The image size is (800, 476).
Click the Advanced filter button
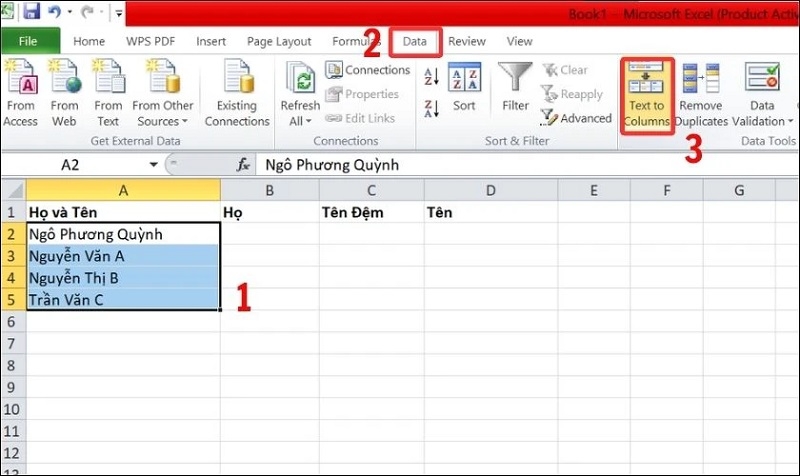576,118
